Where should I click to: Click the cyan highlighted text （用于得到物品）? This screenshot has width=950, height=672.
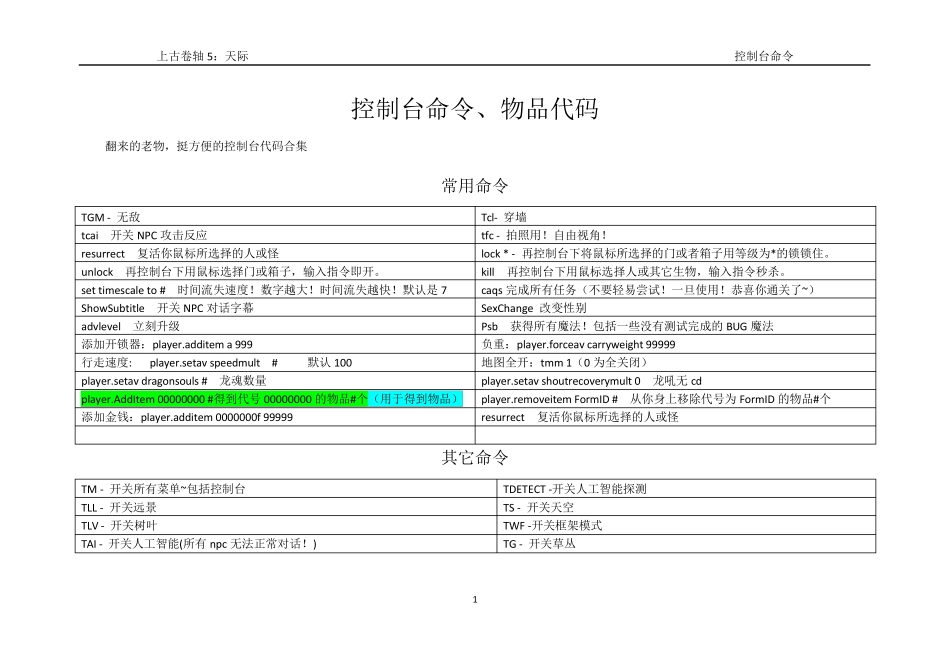tap(416, 399)
